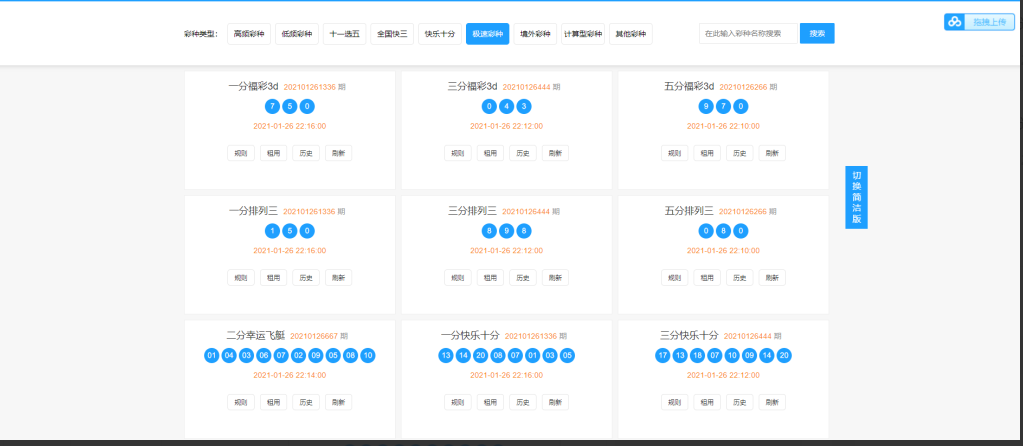This screenshot has width=1023, height=446.
Task: Click ball 1 in 一分排列三 results
Action: pyautogui.click(x=273, y=231)
